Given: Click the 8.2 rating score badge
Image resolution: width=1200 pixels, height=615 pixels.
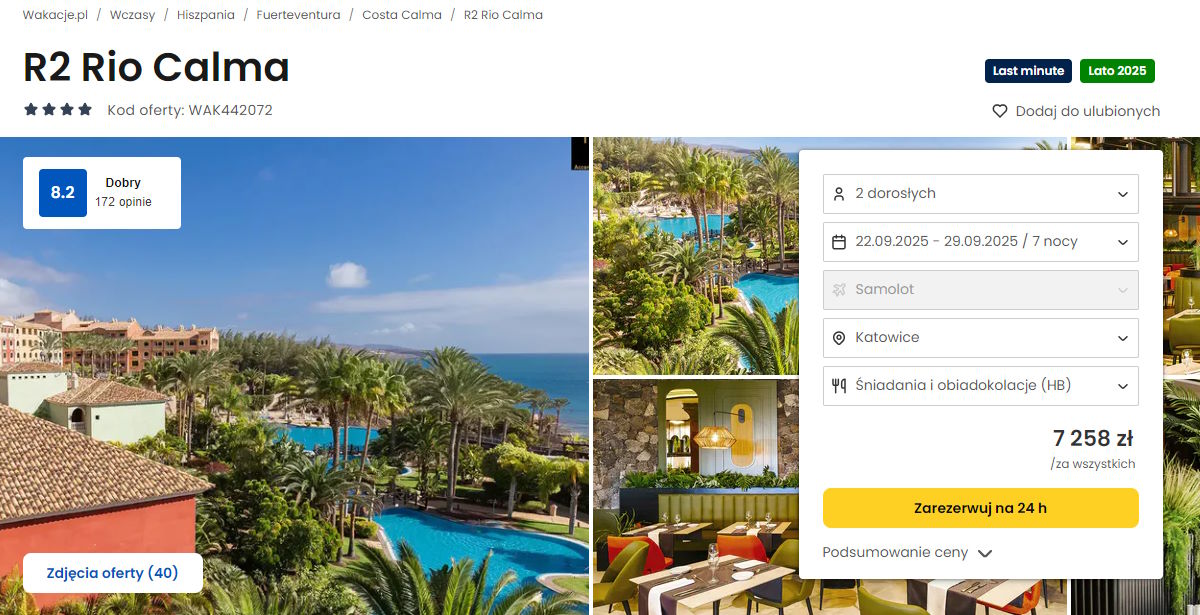Looking at the screenshot, I should point(63,193).
